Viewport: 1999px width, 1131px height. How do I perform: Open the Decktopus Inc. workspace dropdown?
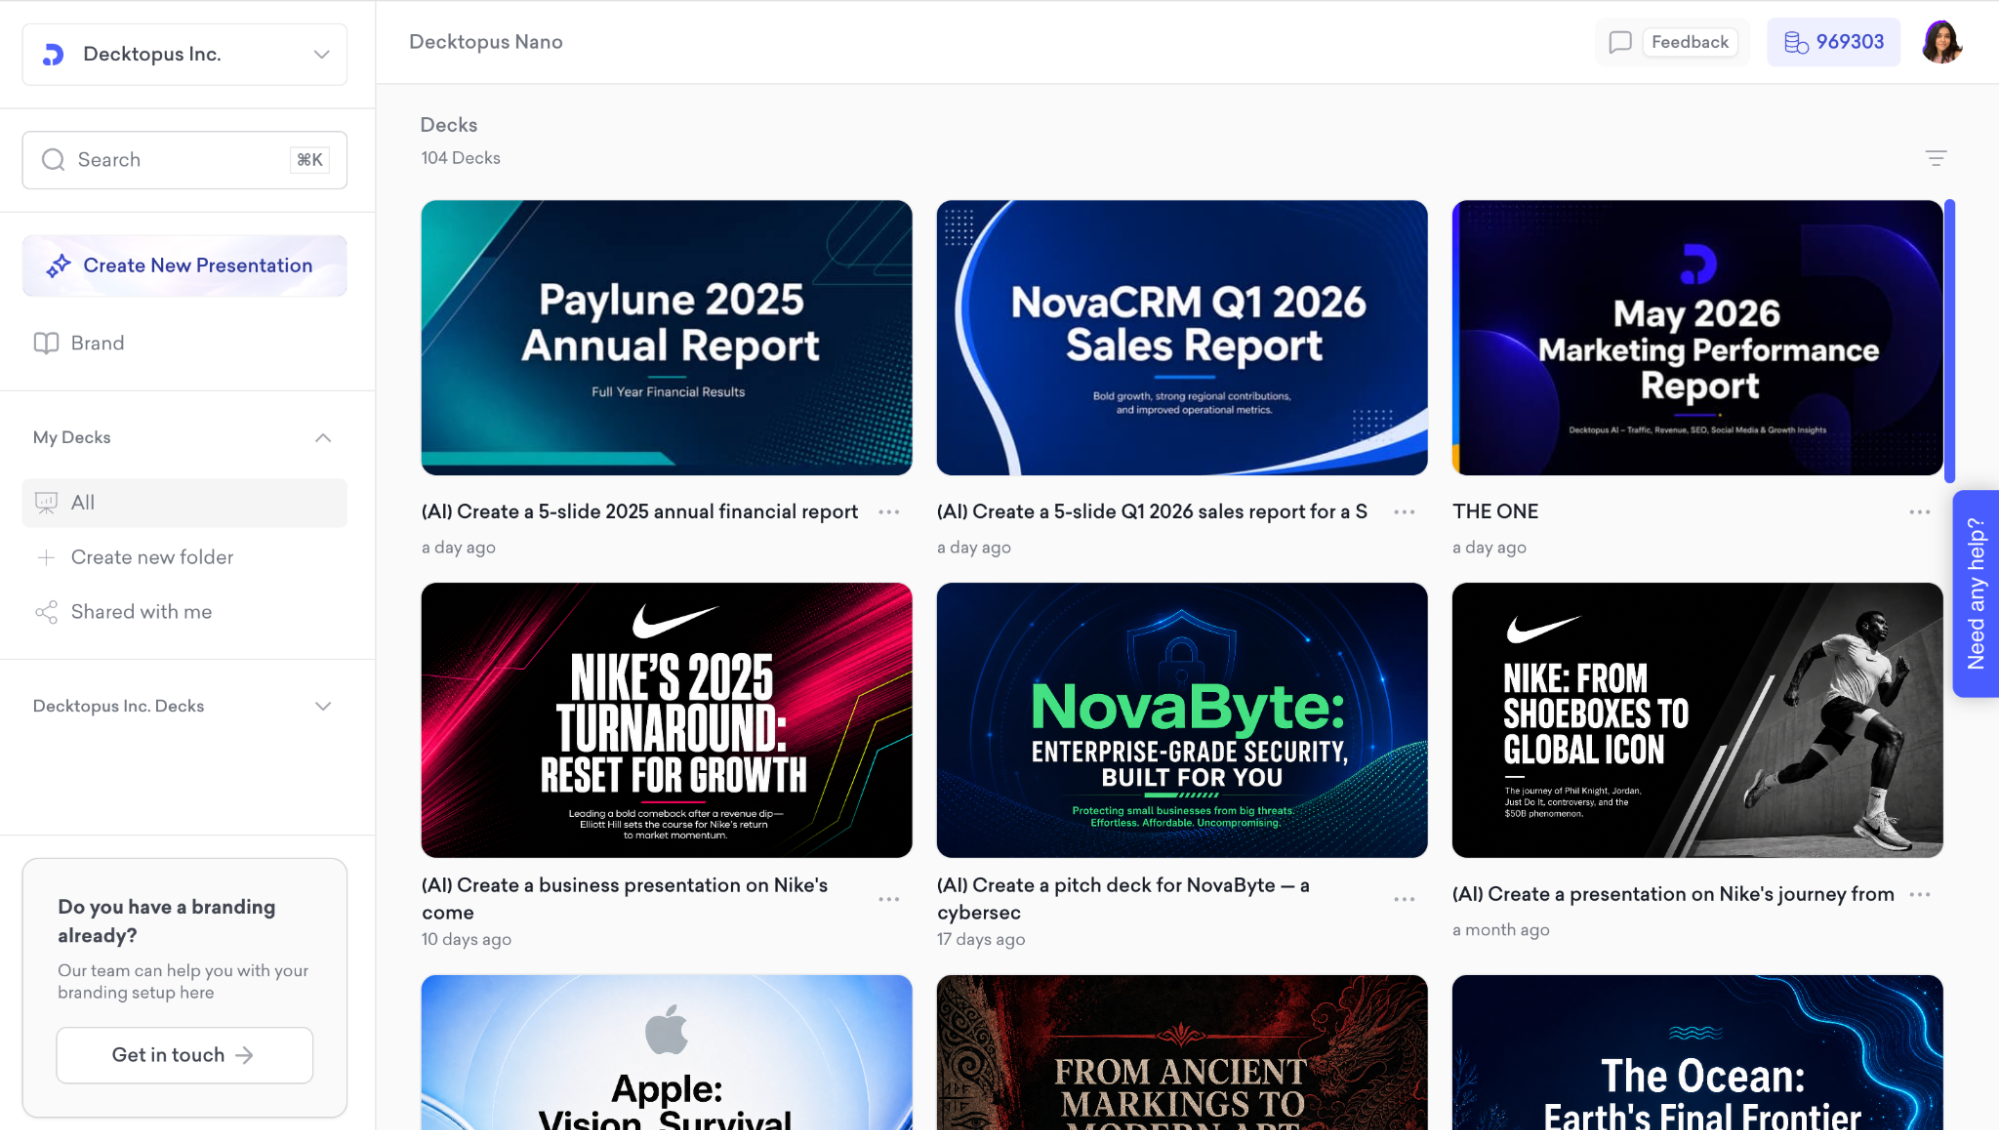point(185,54)
